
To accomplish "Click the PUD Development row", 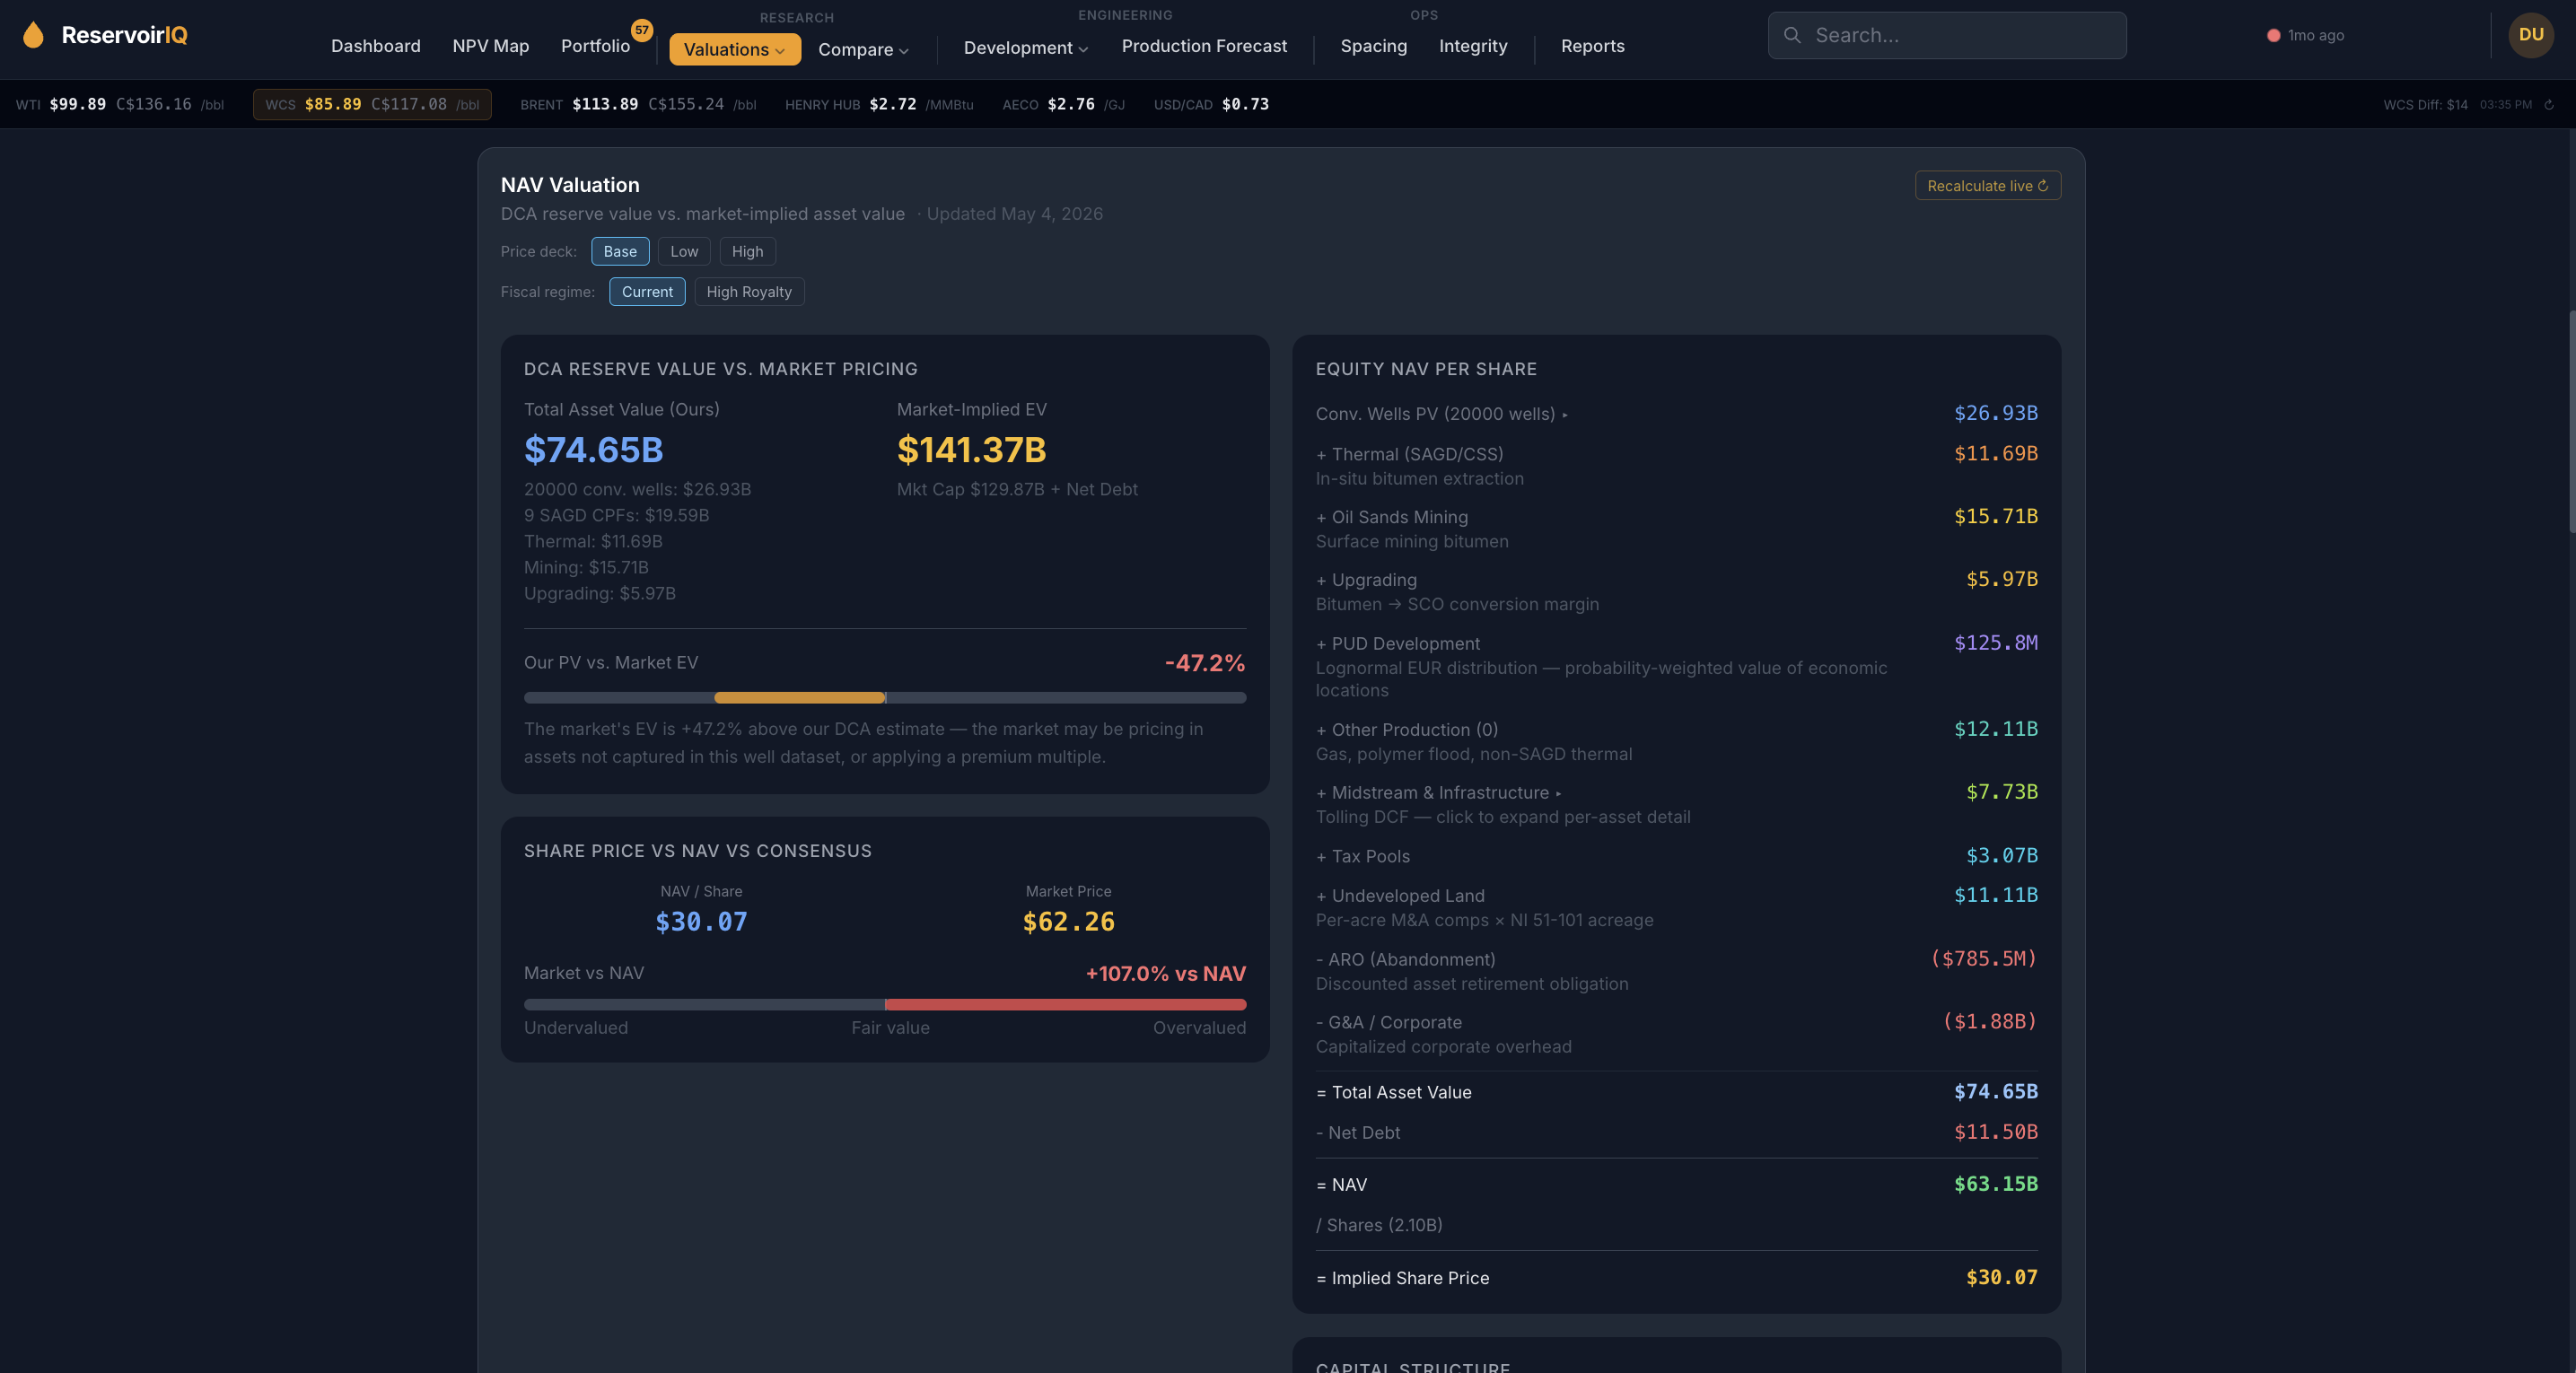I will click(1677, 666).
